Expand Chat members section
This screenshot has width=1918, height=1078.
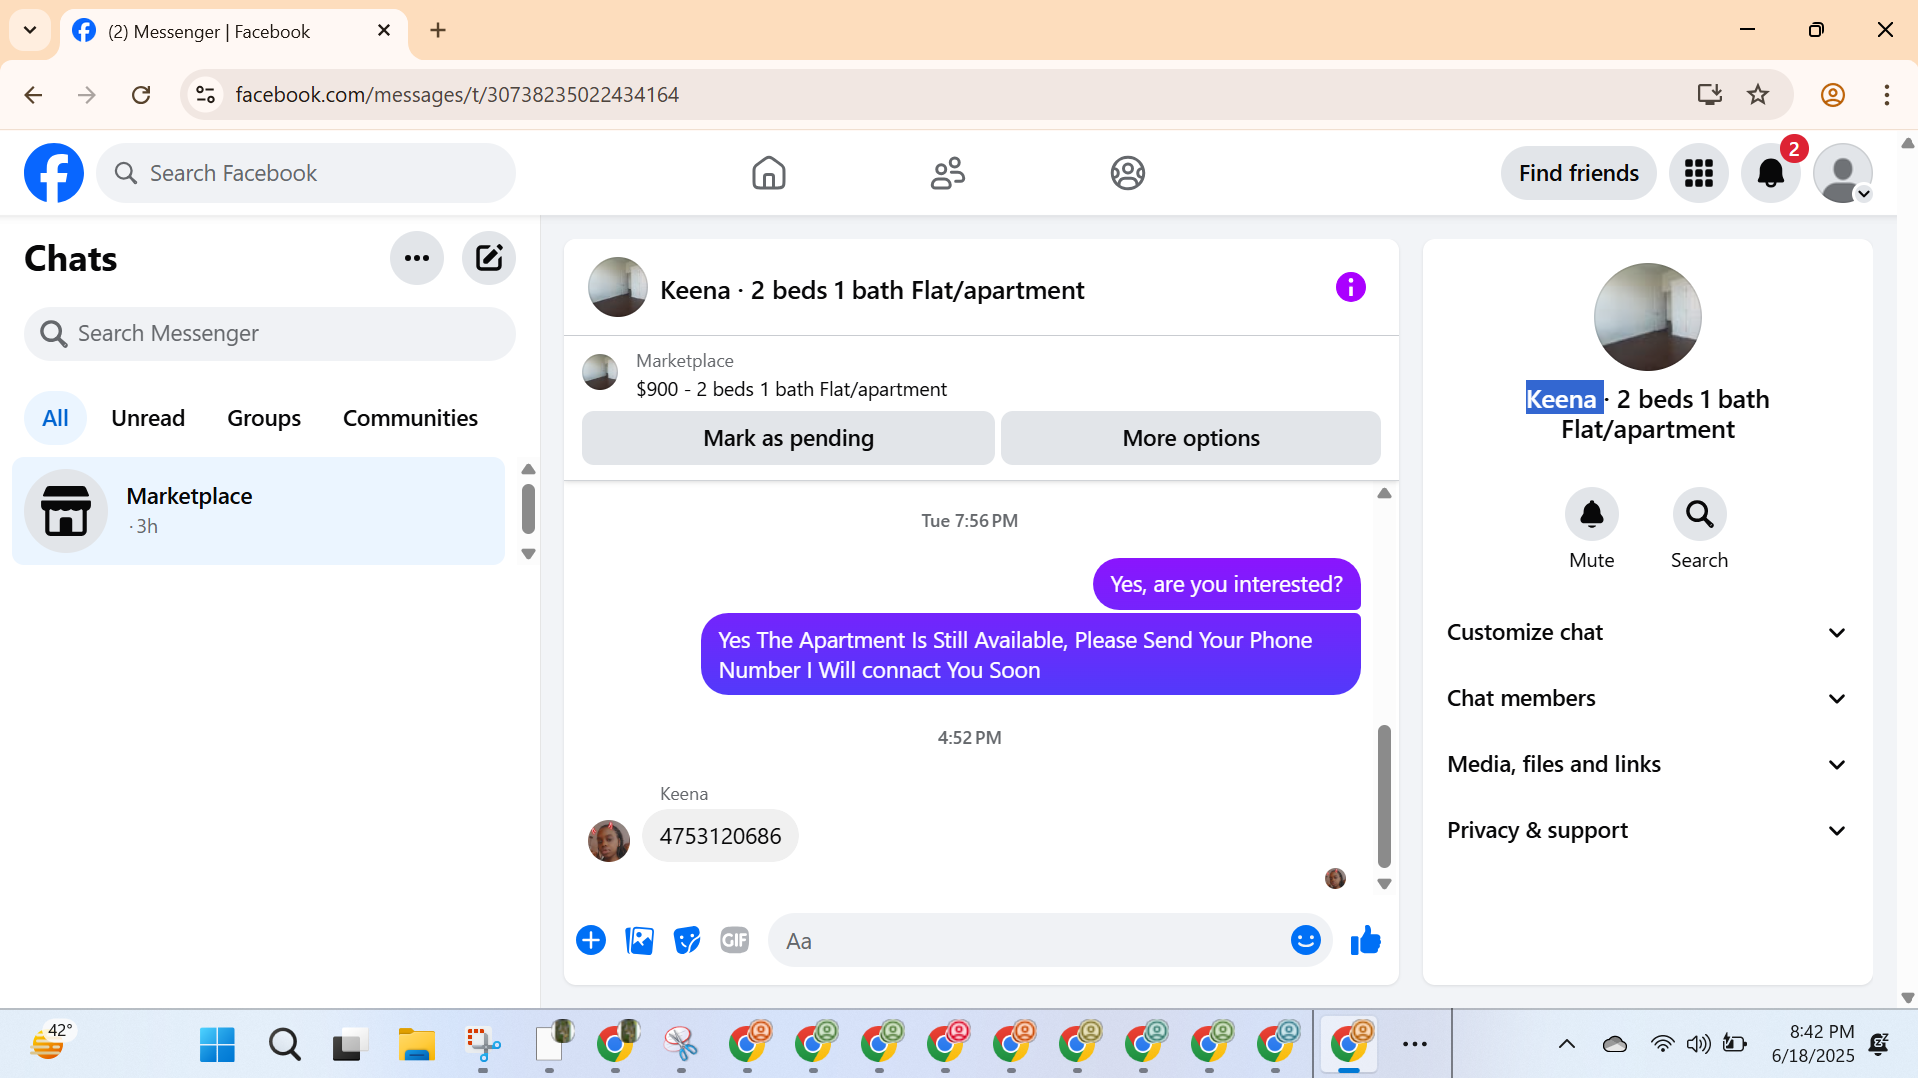tap(1647, 698)
